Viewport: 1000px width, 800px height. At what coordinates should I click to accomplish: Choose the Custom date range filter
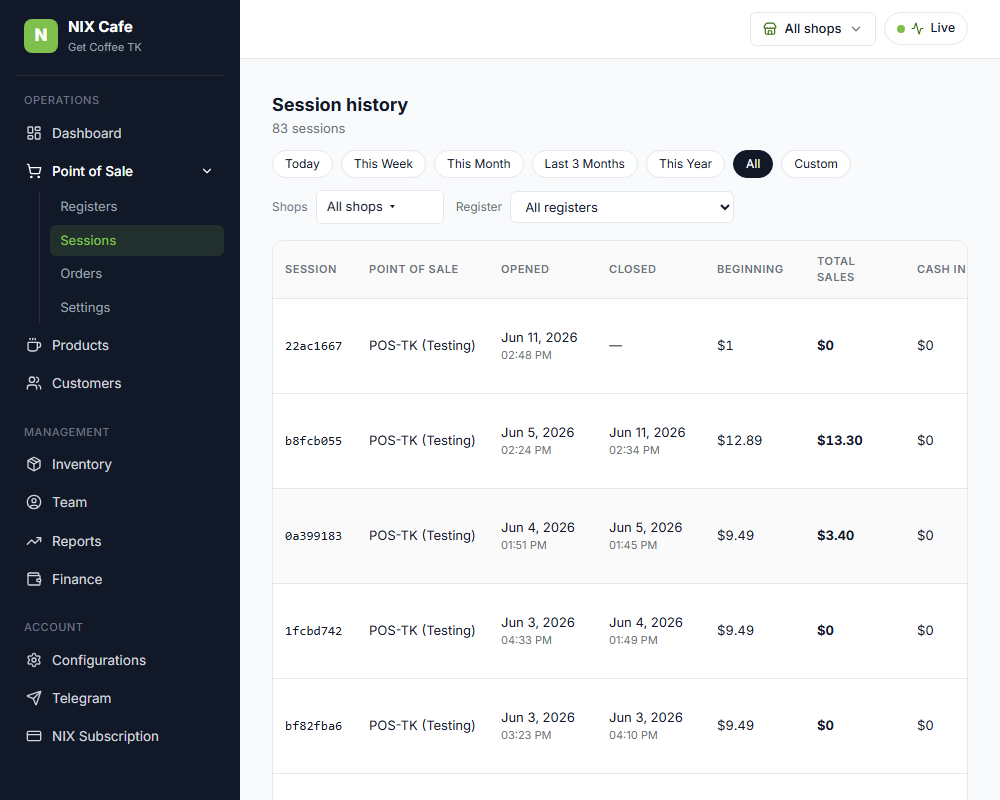(x=816, y=164)
